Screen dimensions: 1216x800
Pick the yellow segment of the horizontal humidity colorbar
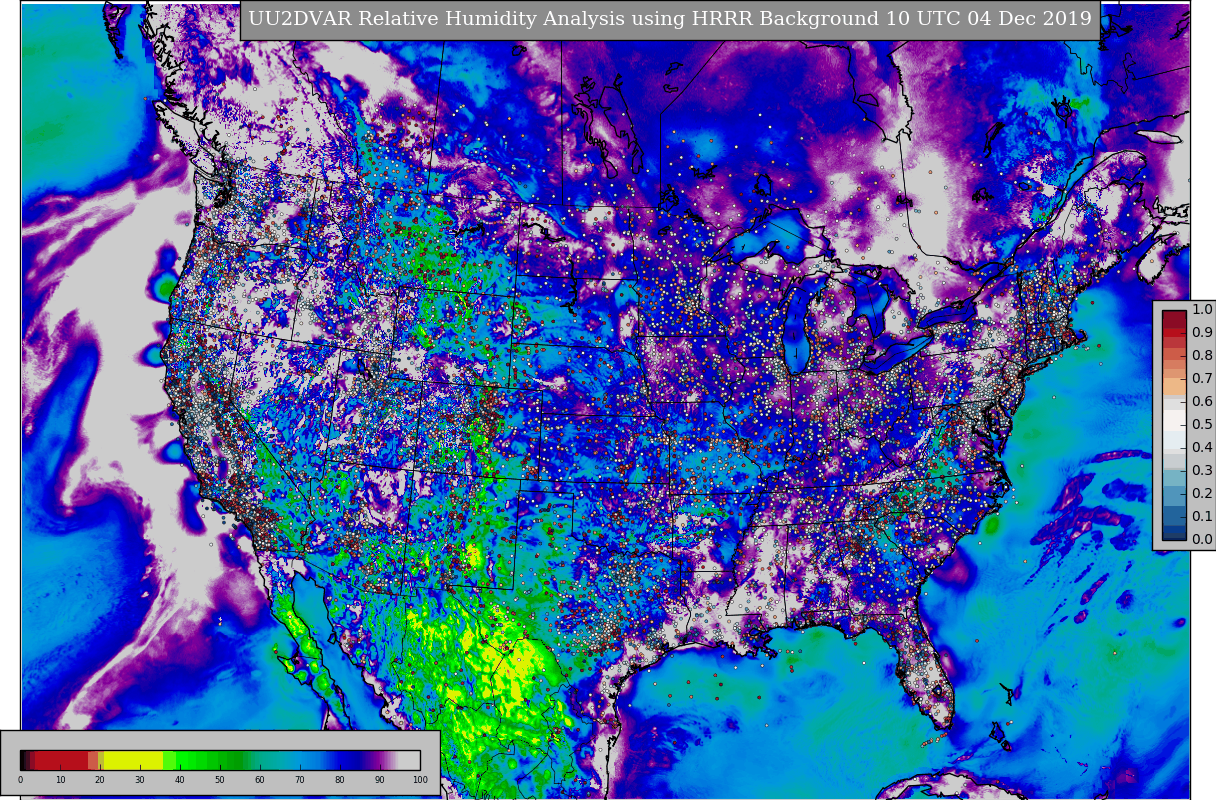coord(133,760)
